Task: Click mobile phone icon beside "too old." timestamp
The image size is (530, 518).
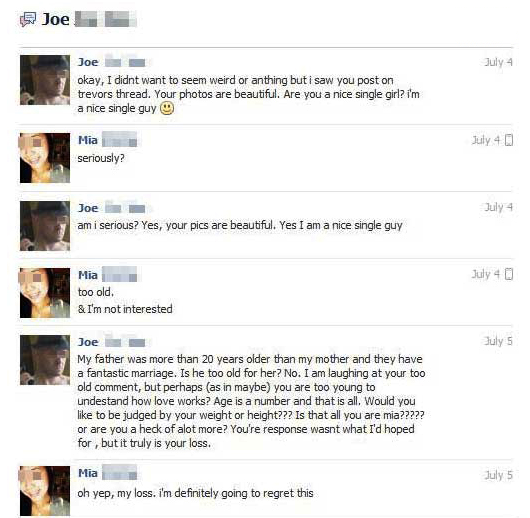Action: tap(509, 274)
